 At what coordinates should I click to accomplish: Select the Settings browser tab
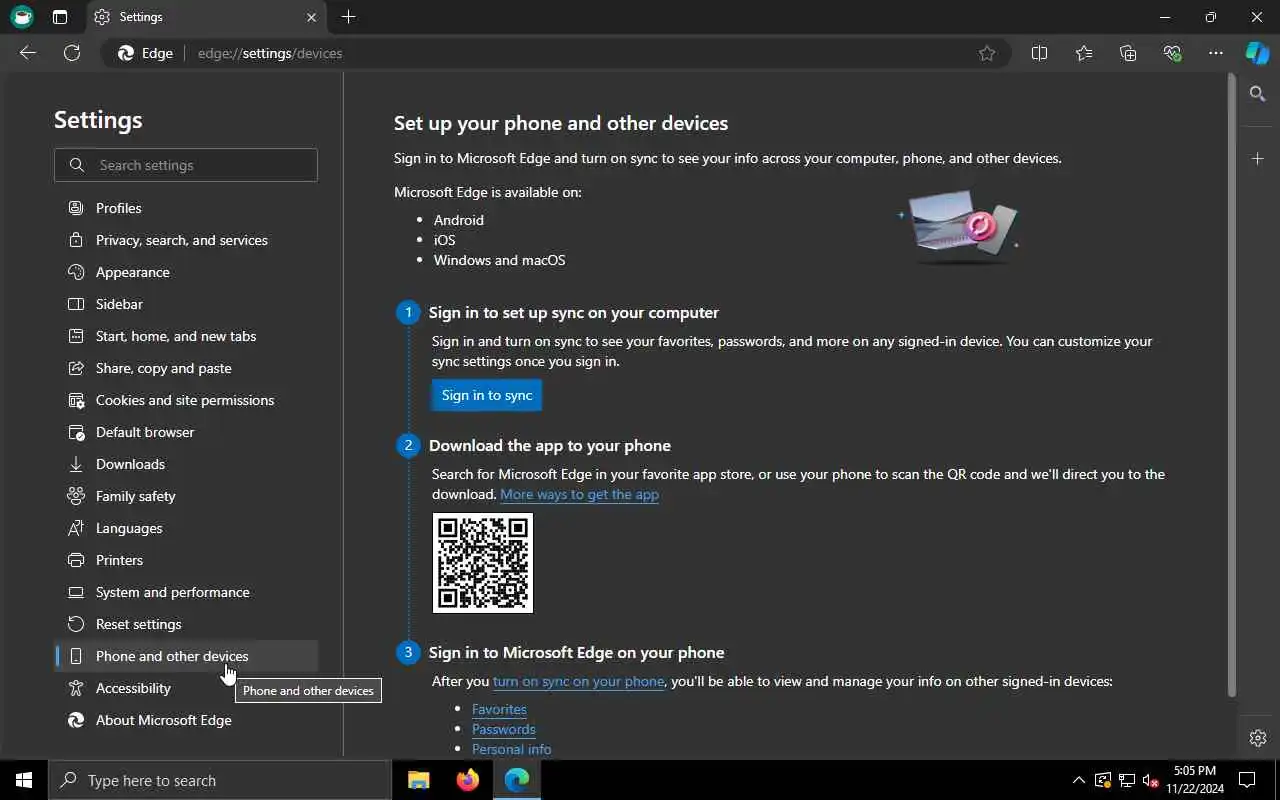pyautogui.click(x=205, y=17)
